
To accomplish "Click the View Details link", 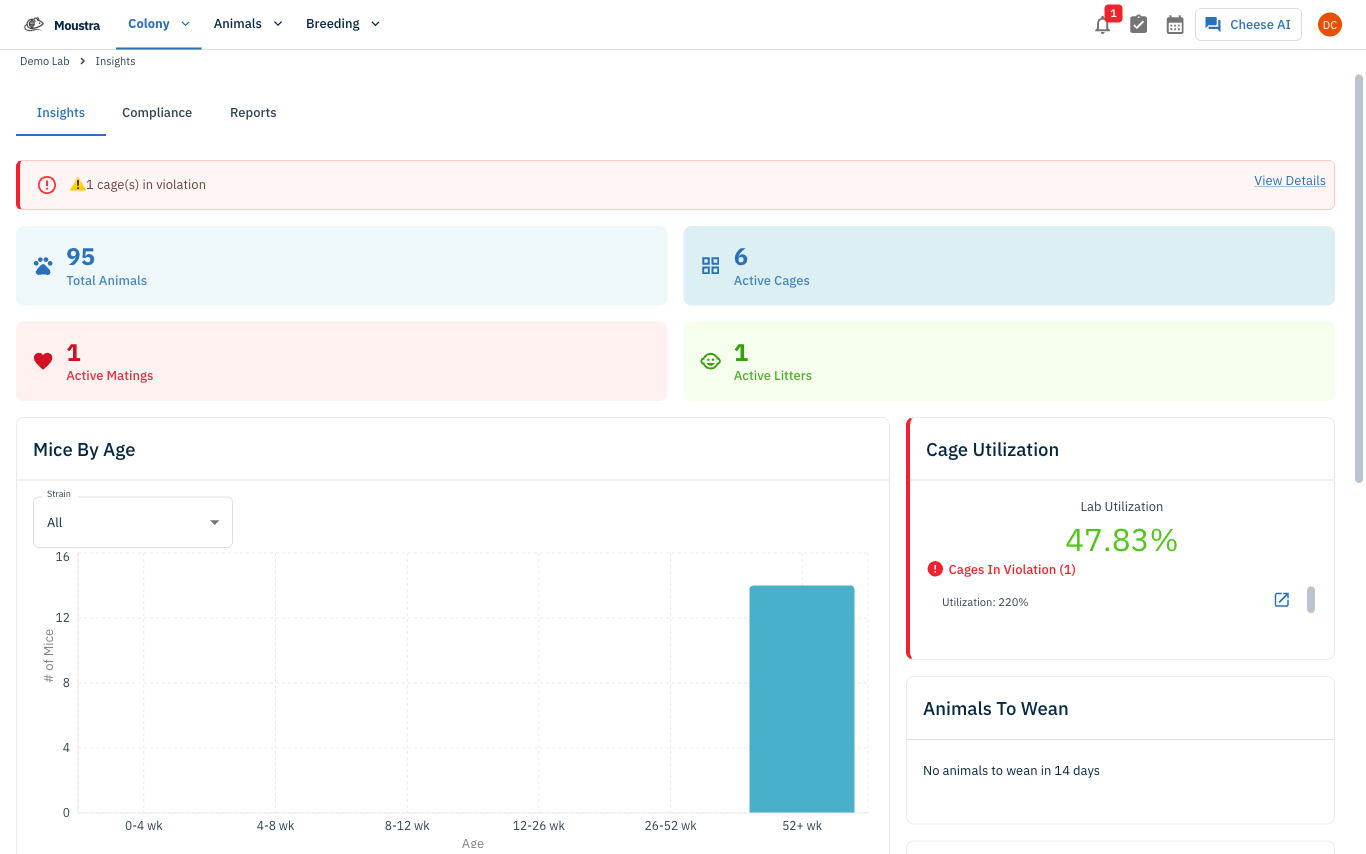I will (x=1290, y=181).
